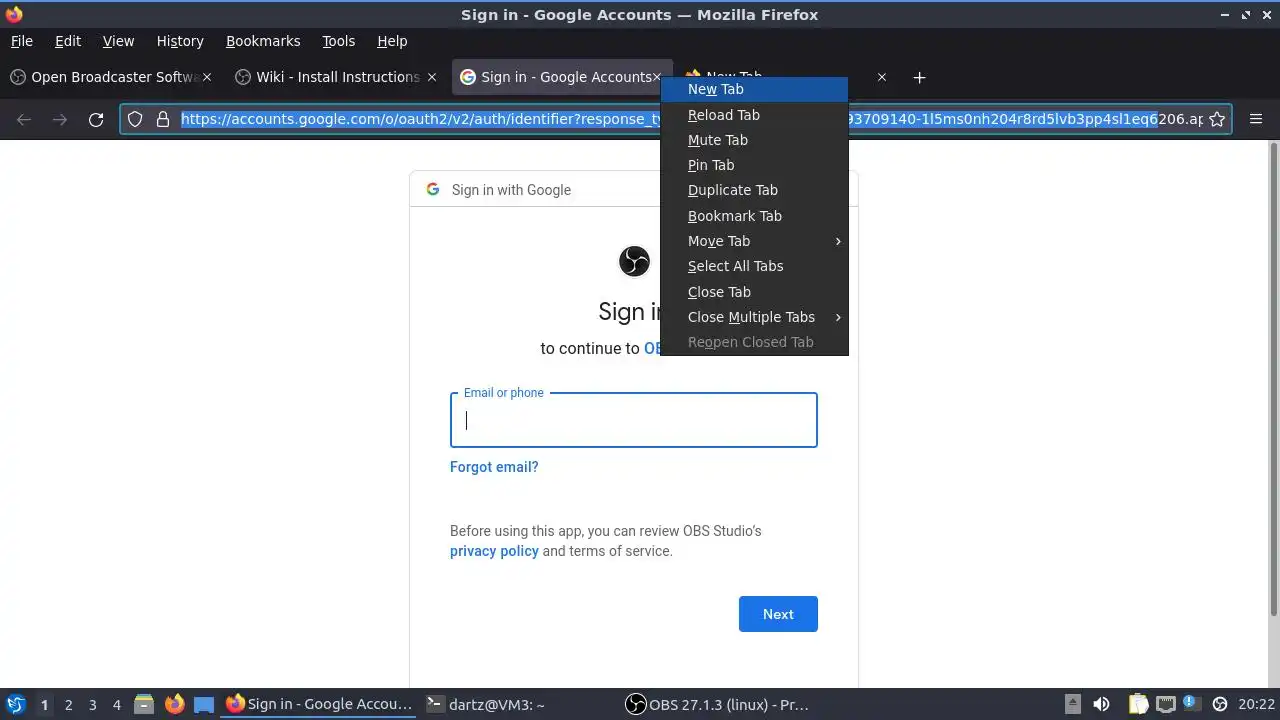Close the New Tab tab
Image resolution: width=1280 pixels, height=720 pixels.
[881, 77]
